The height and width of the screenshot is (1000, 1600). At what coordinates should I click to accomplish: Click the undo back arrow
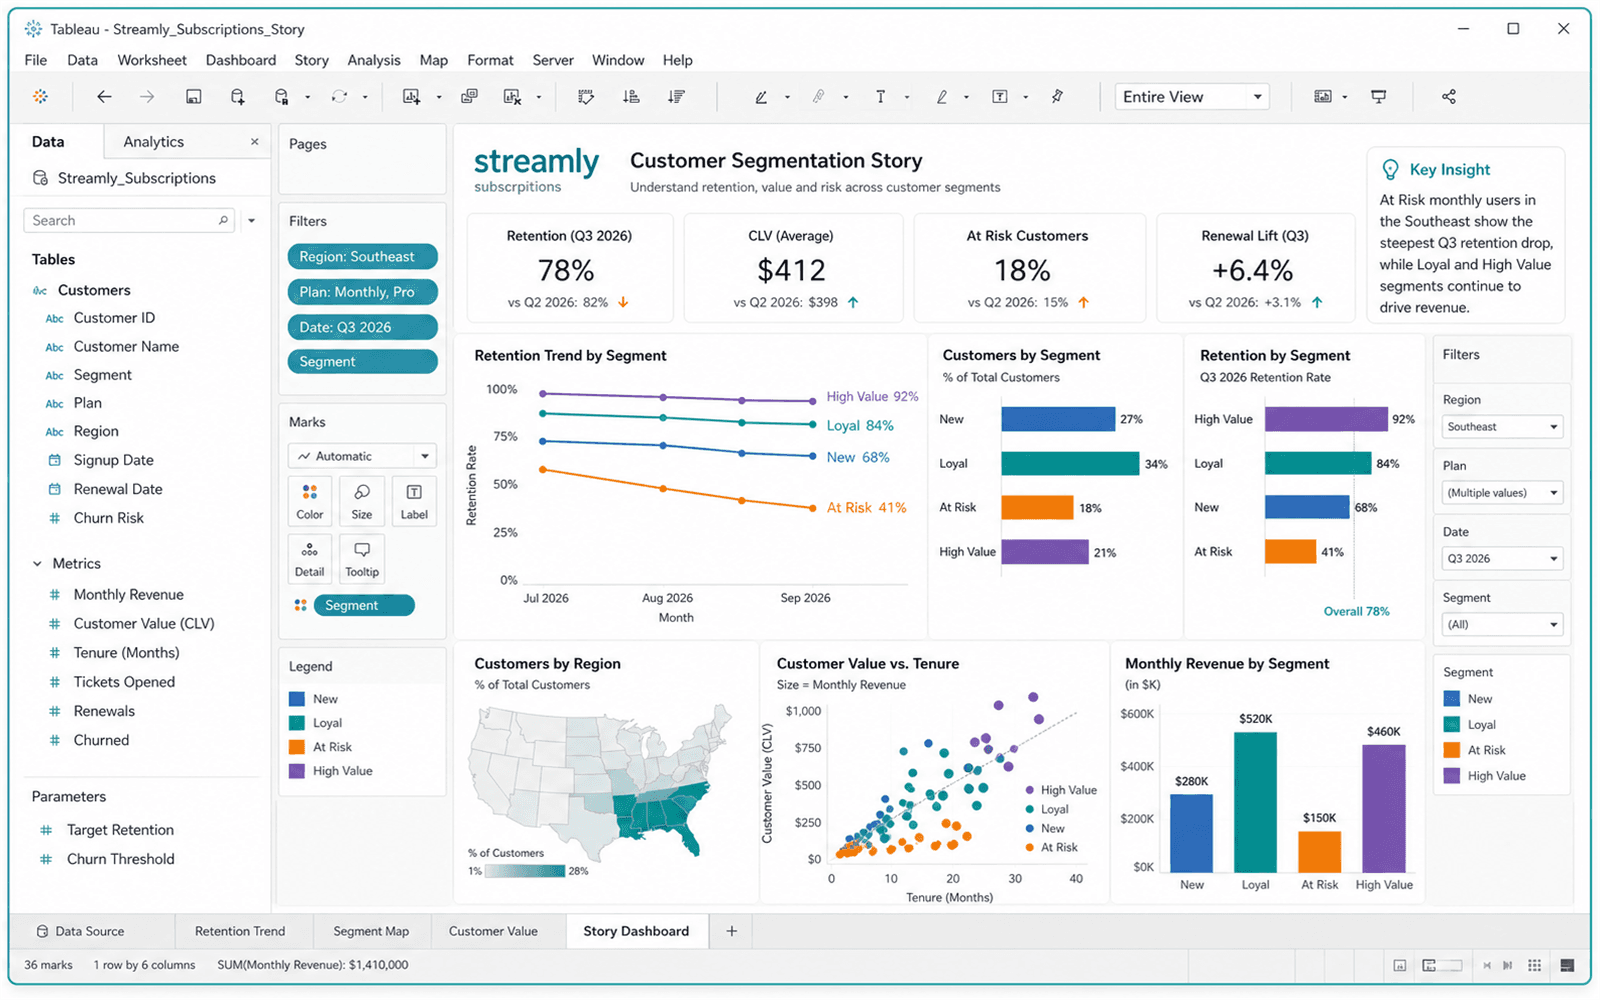point(104,97)
